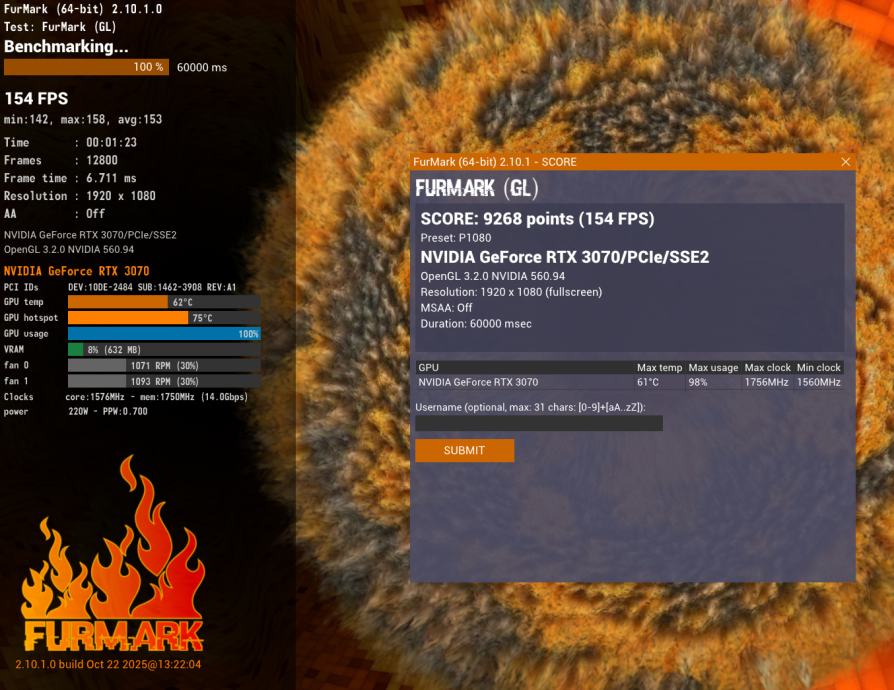Click the 1756MHz table cell
Viewport: 894px width, 690px height.
click(x=766, y=382)
